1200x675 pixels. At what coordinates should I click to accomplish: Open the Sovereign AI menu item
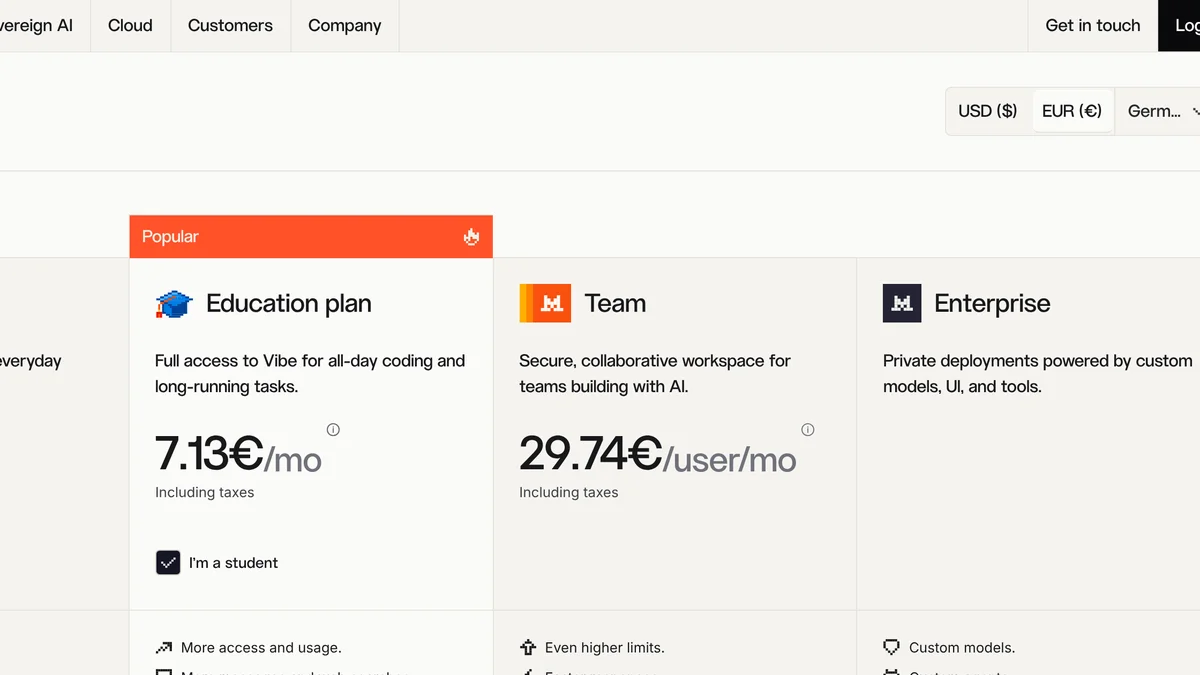click(36, 26)
